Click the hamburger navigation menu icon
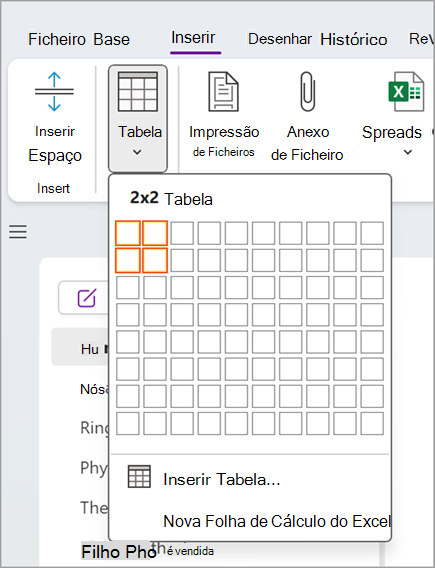 coord(18,232)
